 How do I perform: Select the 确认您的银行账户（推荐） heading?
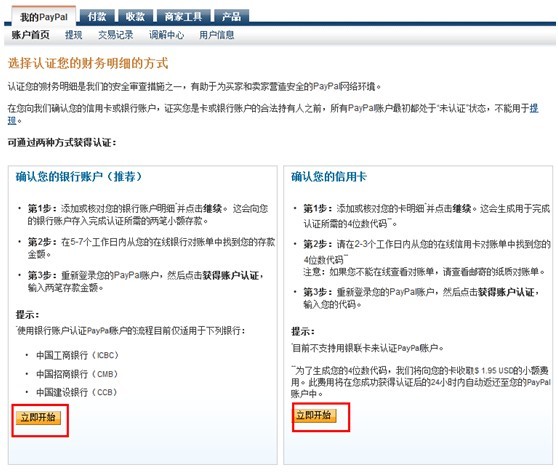79,176
